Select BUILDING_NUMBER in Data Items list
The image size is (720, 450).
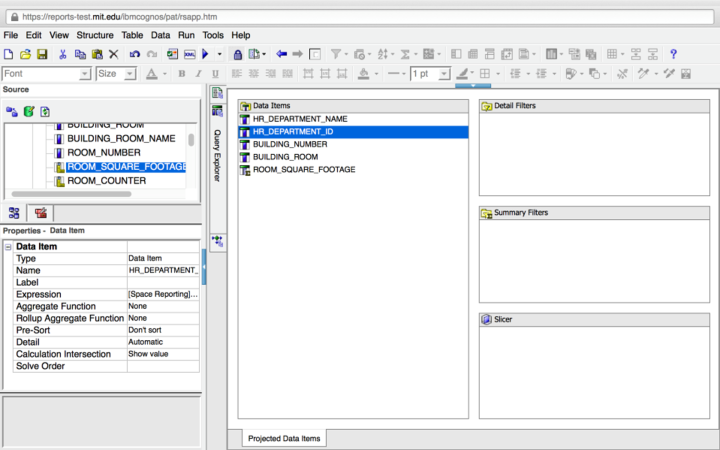[289, 144]
